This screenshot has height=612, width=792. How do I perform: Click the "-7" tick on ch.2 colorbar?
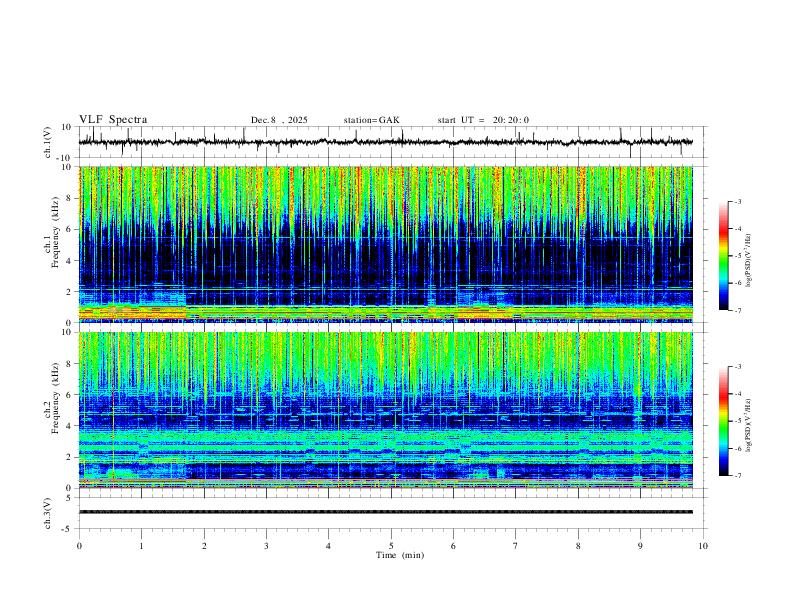click(x=737, y=476)
